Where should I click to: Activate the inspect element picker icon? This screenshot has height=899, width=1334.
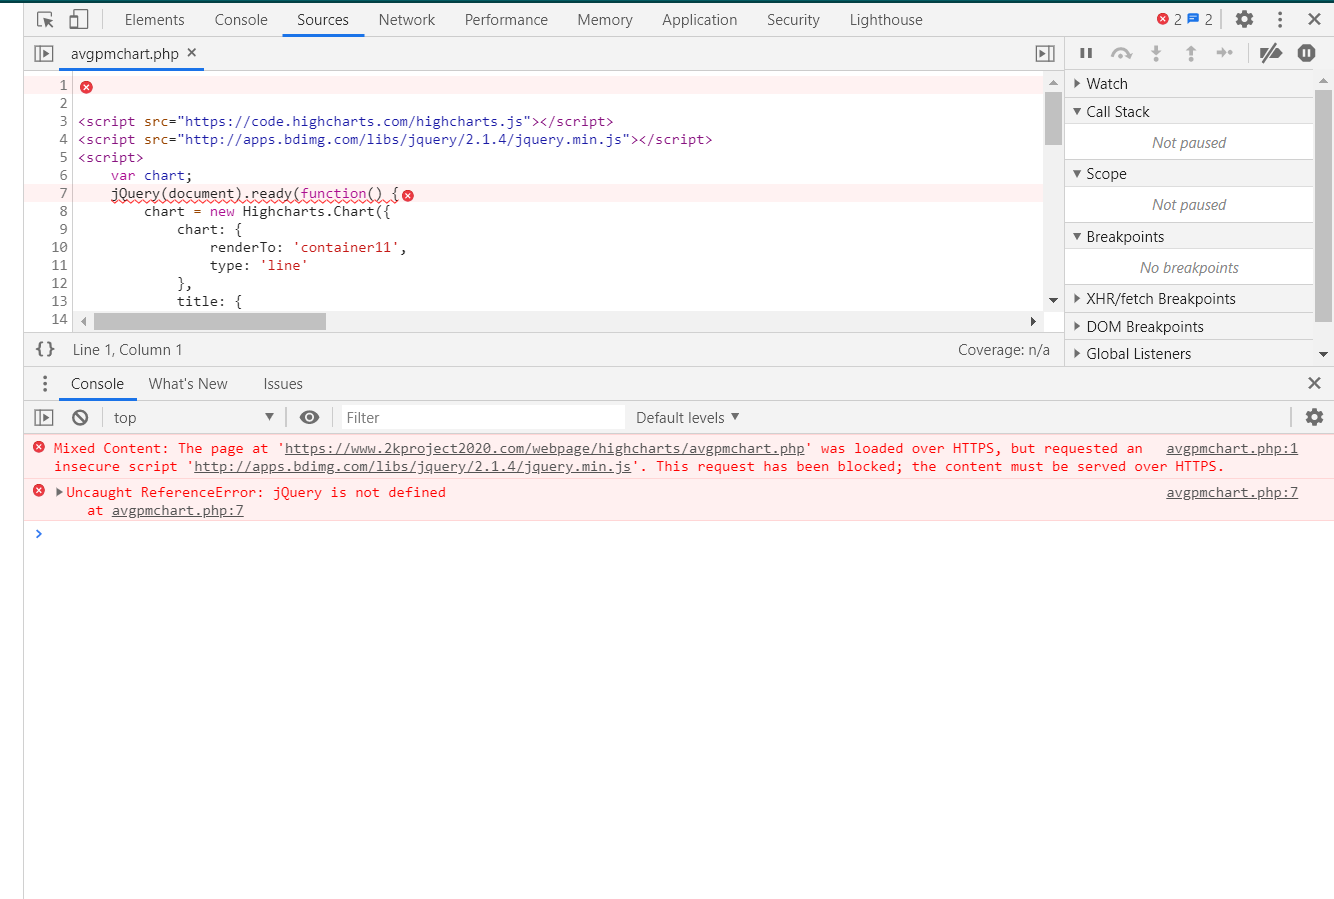point(45,19)
